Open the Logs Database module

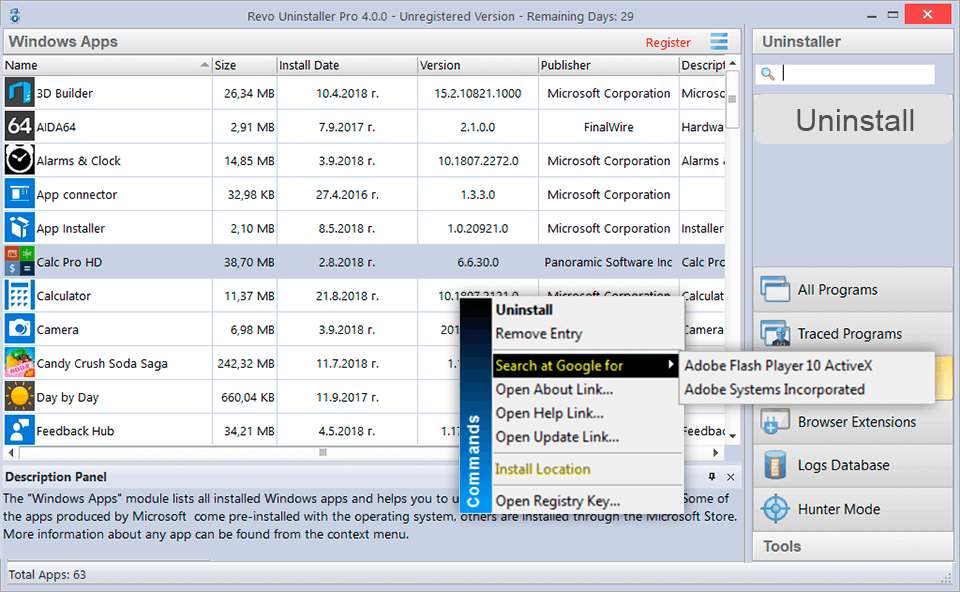853,465
